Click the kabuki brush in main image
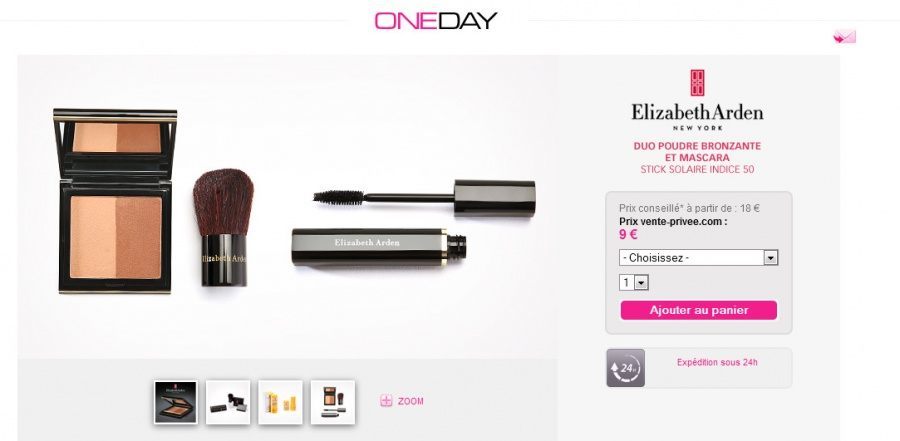Screen dimensions: 900x441 click(x=223, y=227)
